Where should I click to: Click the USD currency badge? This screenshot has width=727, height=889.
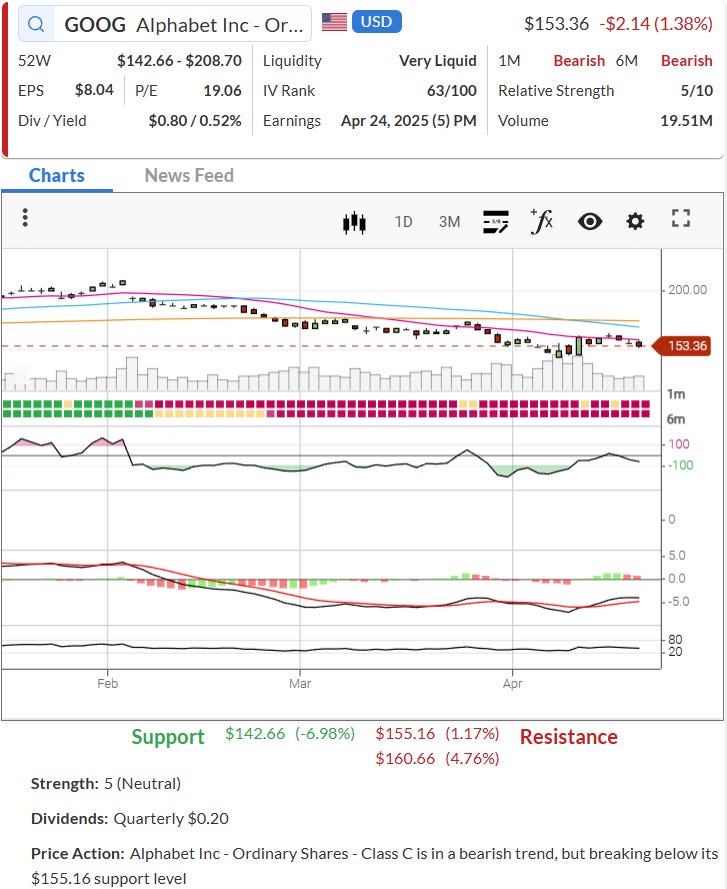[377, 22]
